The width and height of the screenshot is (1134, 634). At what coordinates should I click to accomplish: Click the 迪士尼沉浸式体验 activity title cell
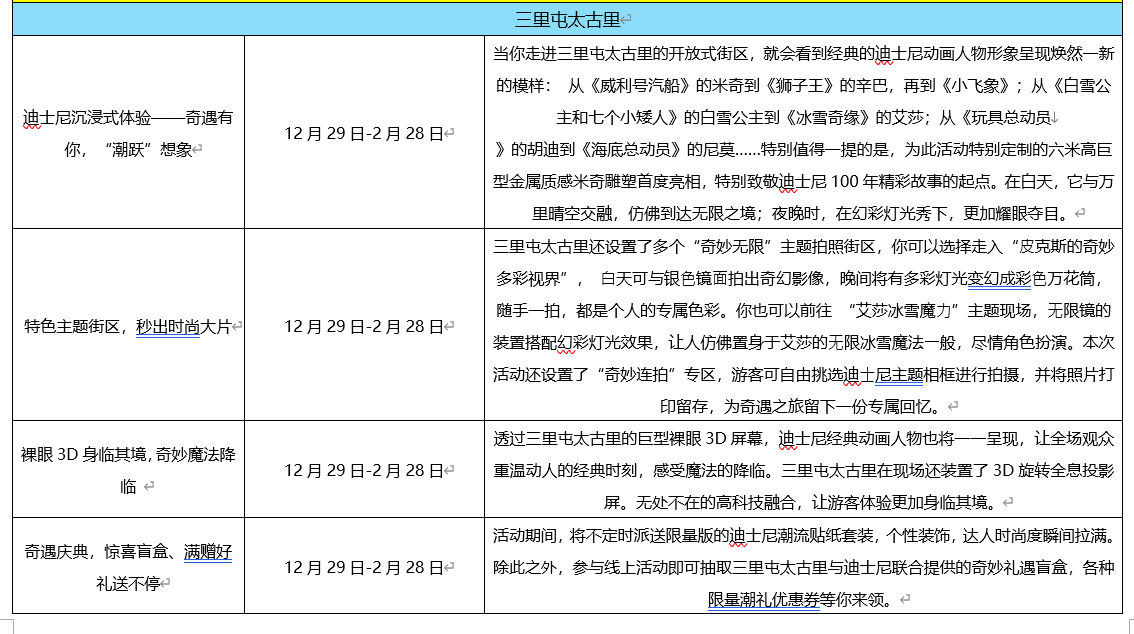point(127,132)
